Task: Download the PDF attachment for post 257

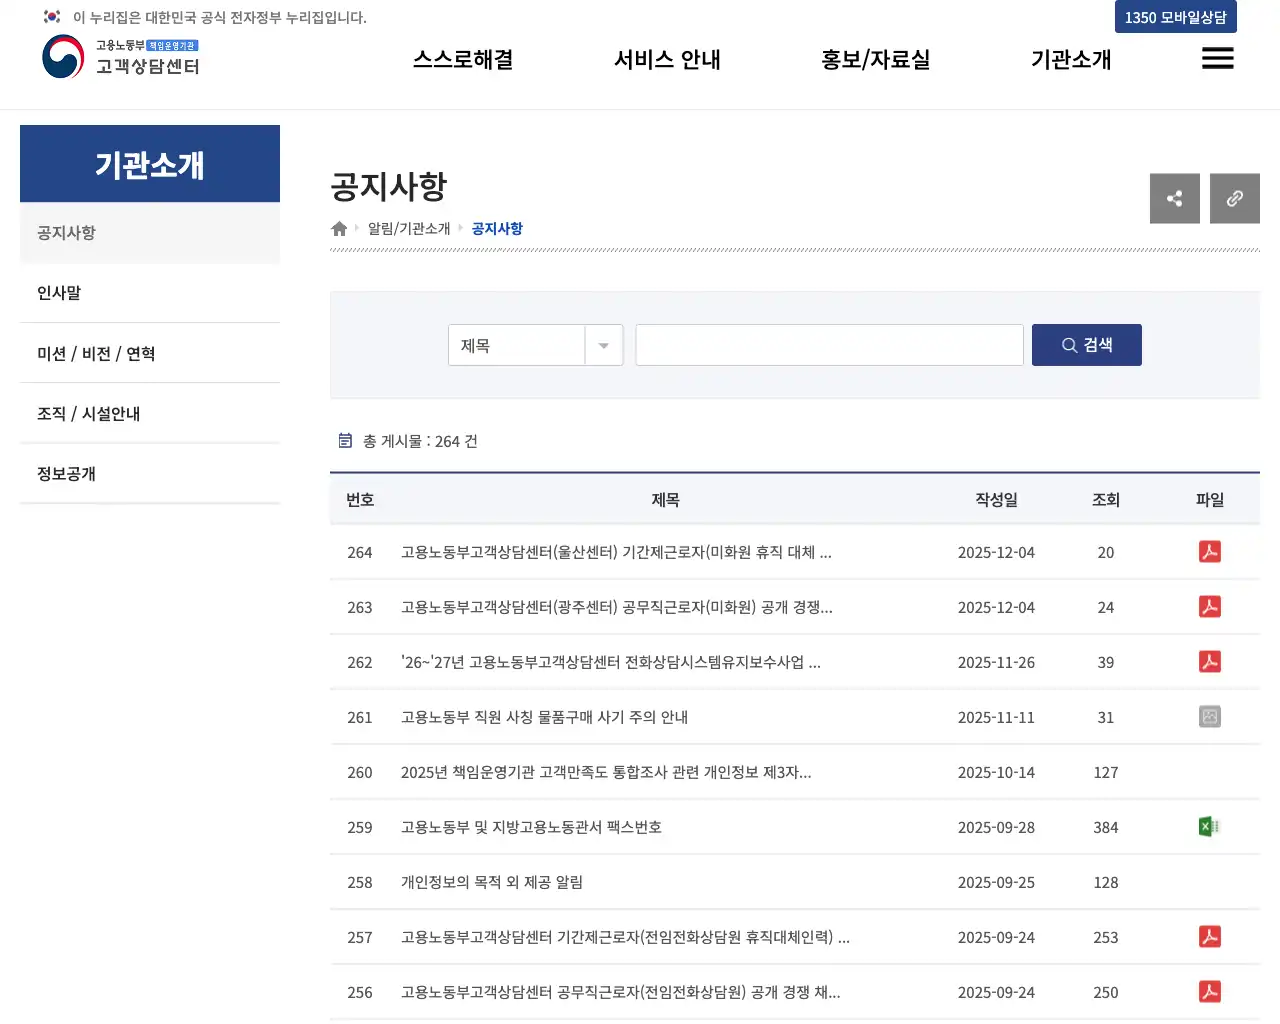Action: pyautogui.click(x=1209, y=936)
